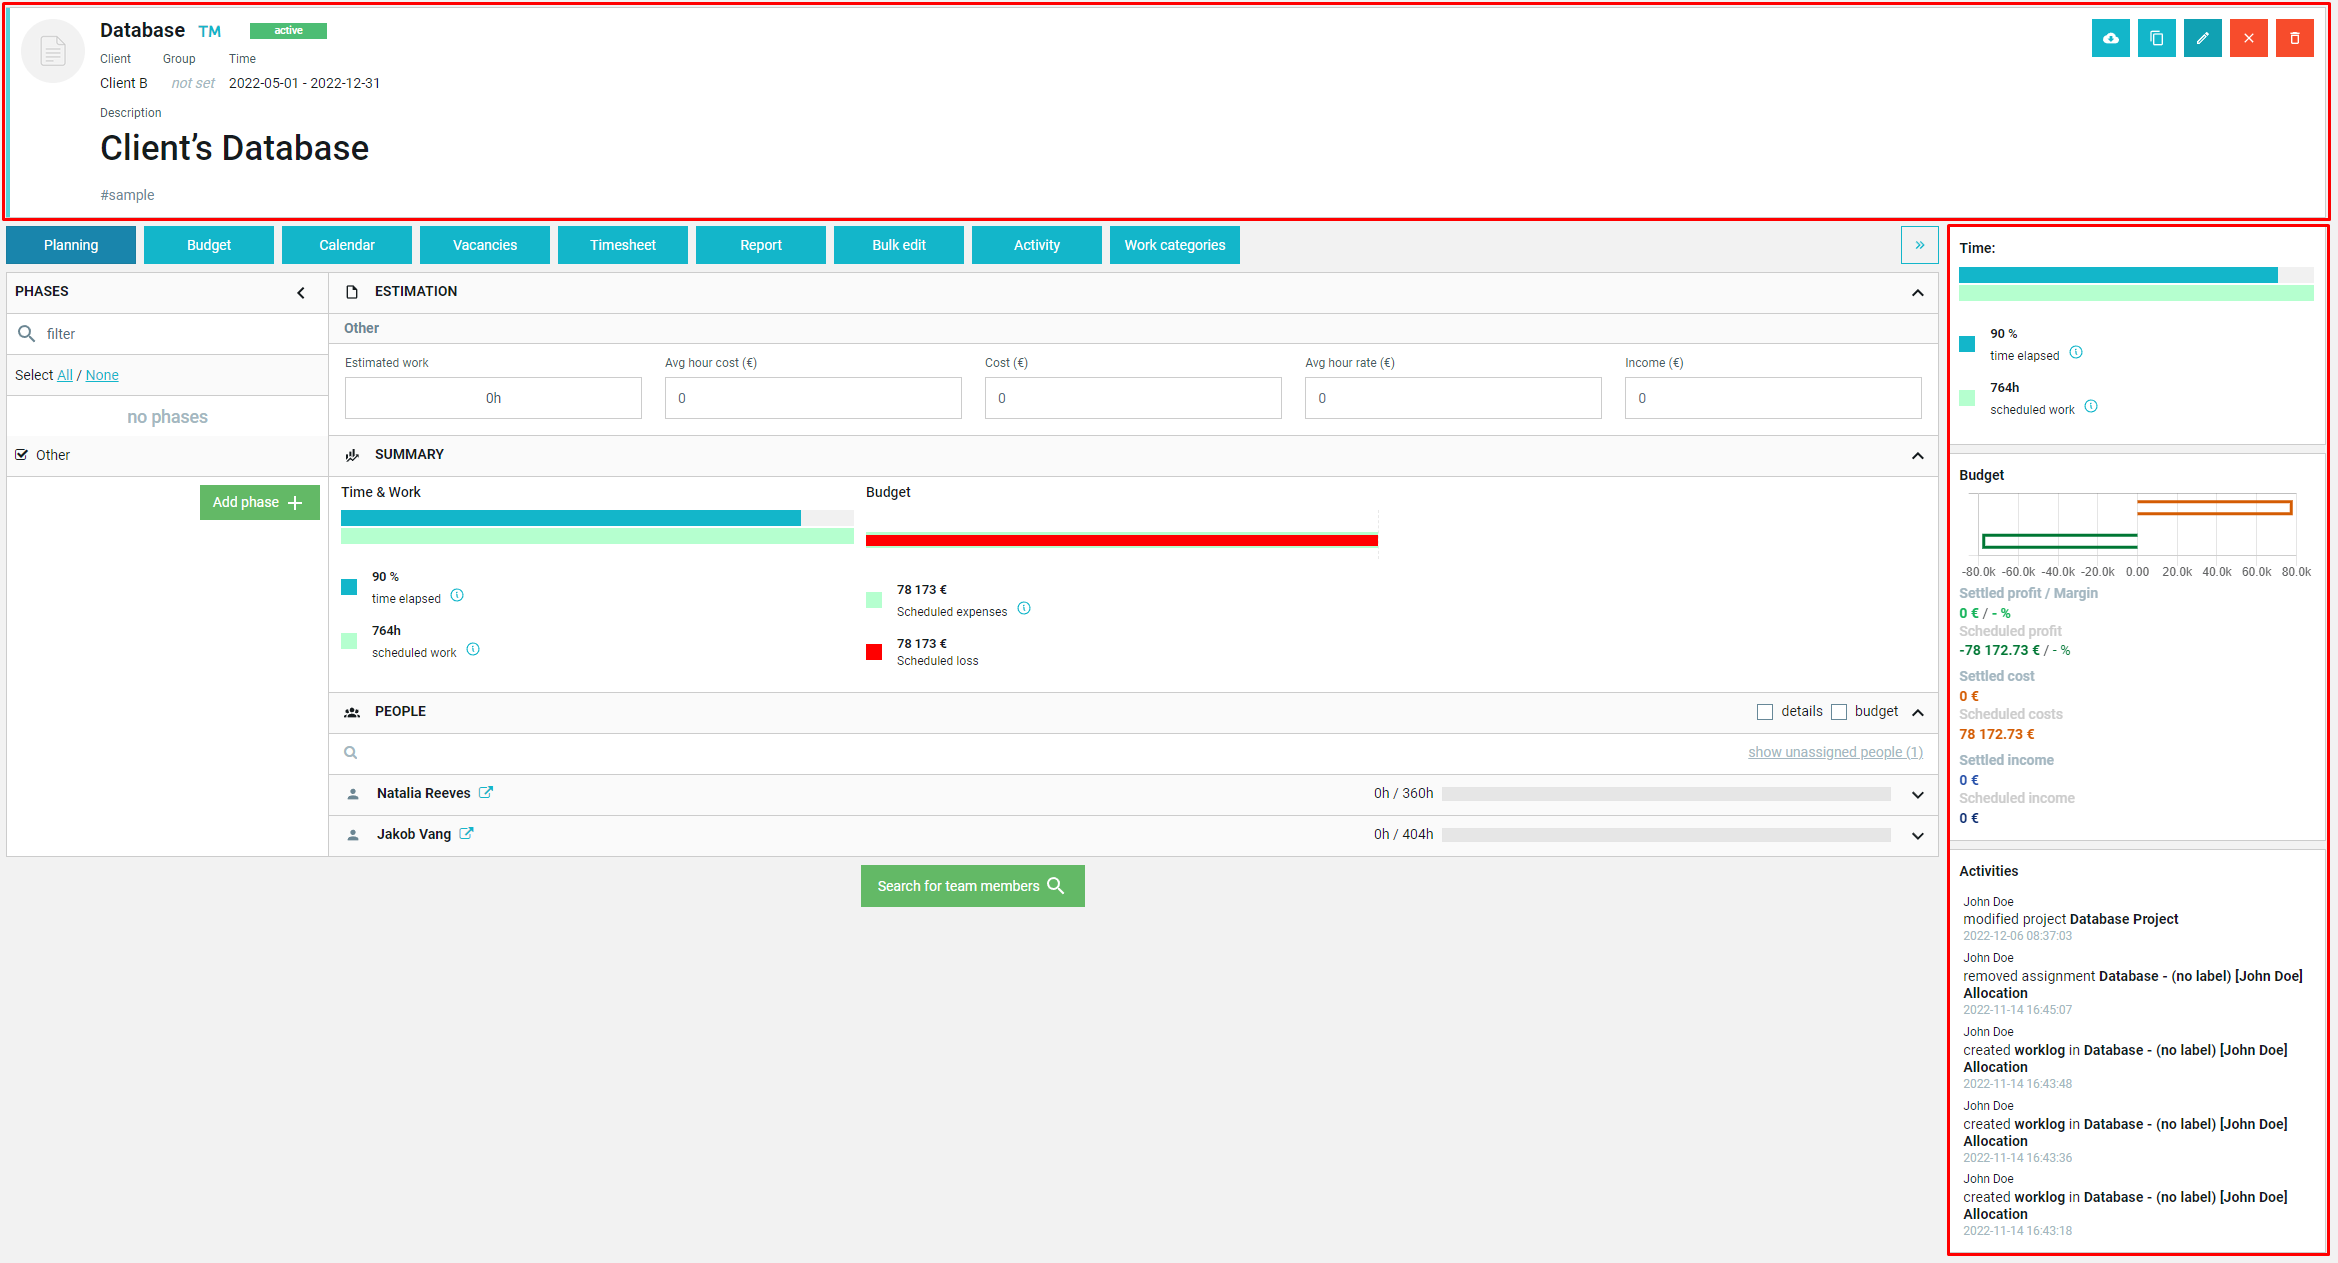
Task: Click the #sample tag text
Action: [x=127, y=195]
